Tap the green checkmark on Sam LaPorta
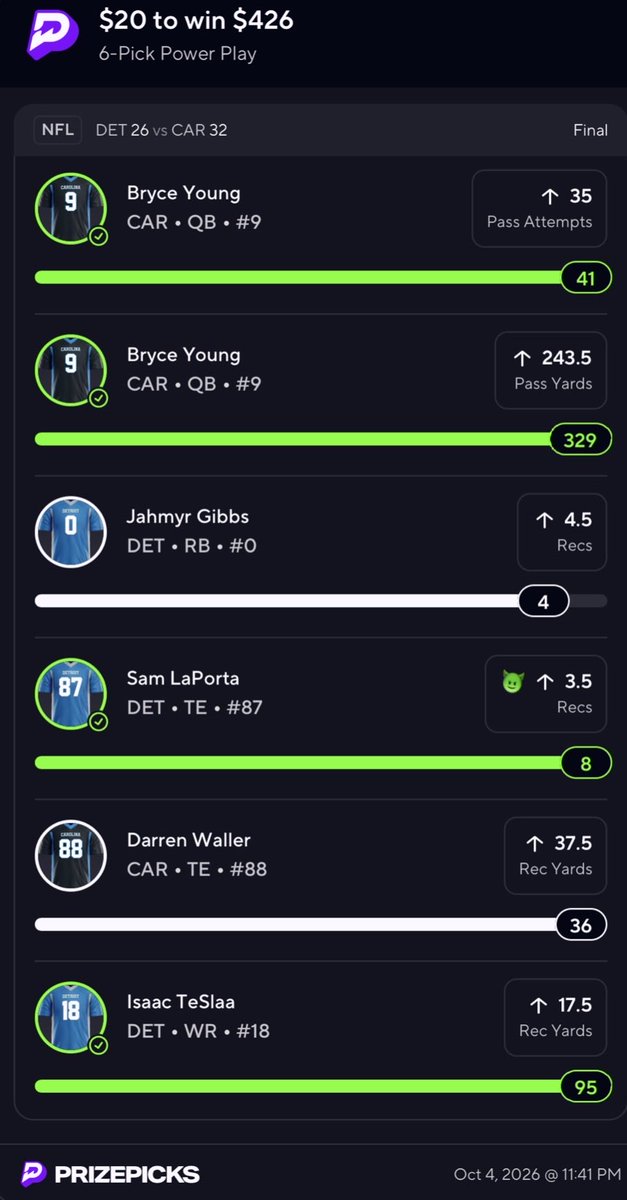 click(x=98, y=722)
